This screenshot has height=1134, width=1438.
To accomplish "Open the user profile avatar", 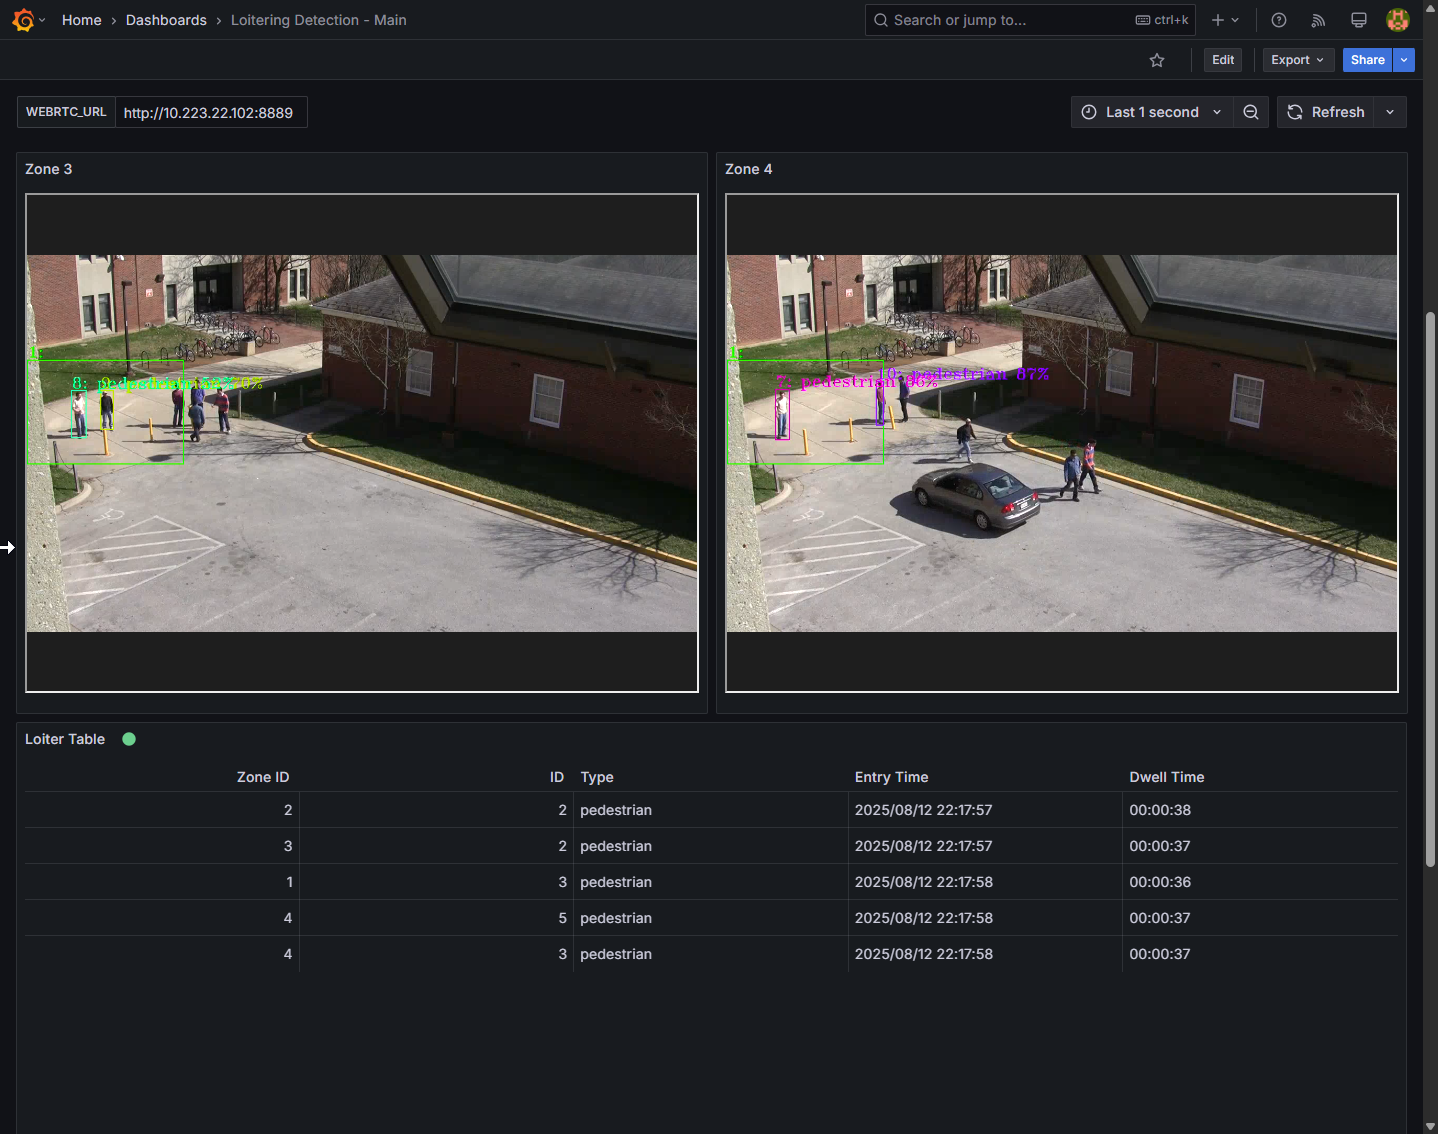I will click(x=1397, y=20).
